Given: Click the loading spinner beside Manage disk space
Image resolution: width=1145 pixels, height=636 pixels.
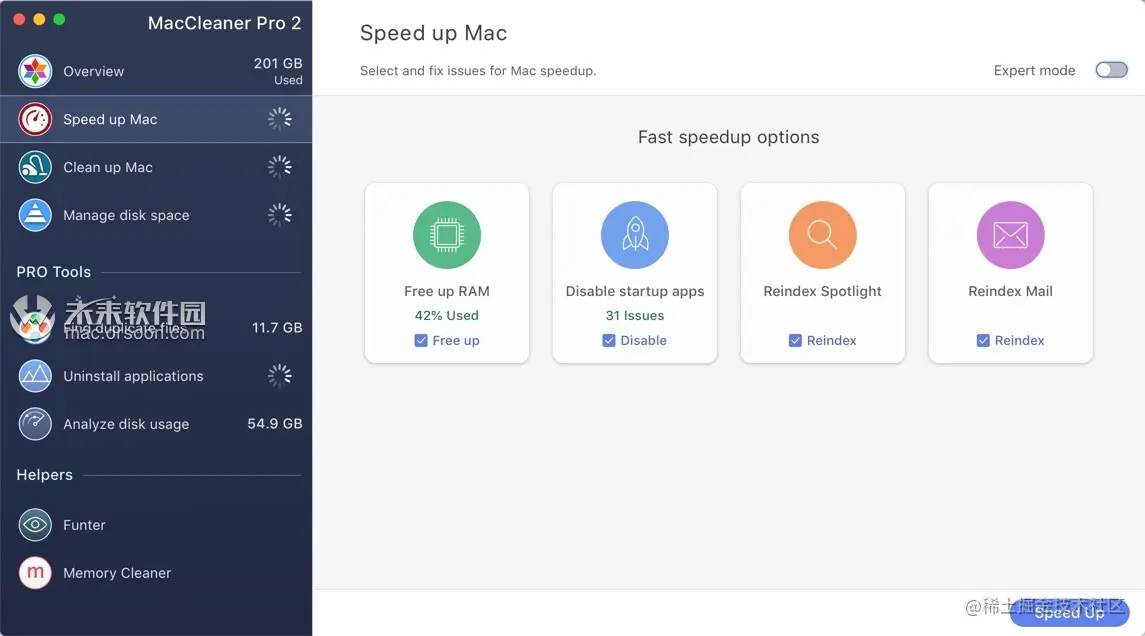Looking at the screenshot, I should [279, 215].
